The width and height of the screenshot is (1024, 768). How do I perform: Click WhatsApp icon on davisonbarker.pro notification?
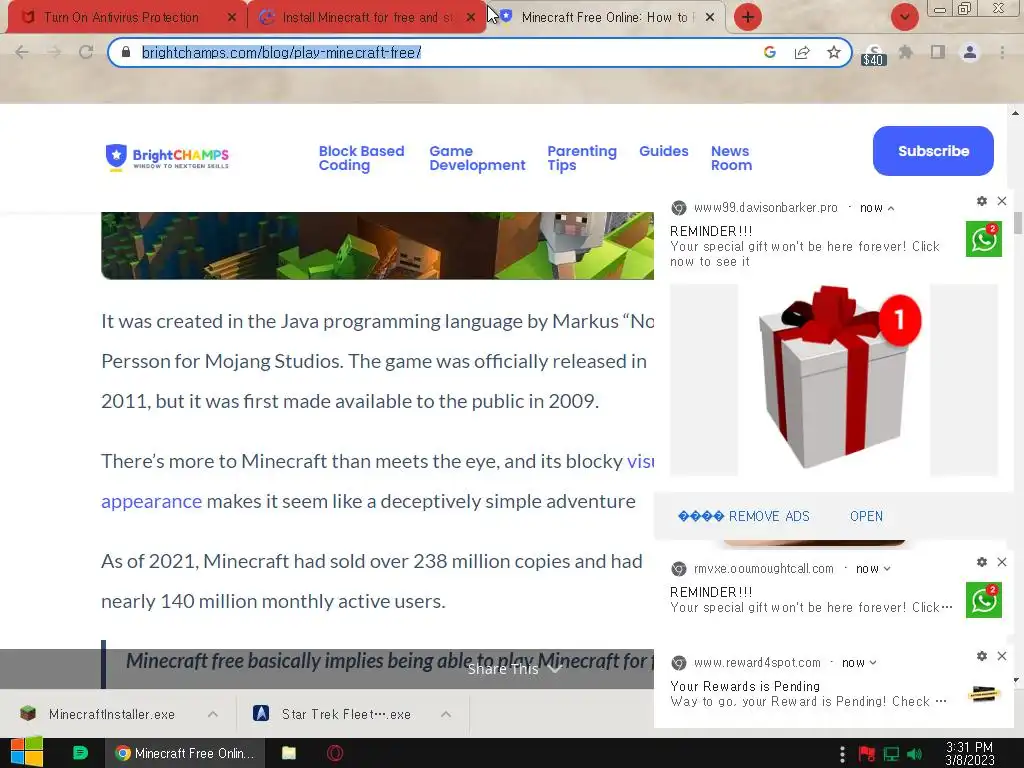pos(984,239)
